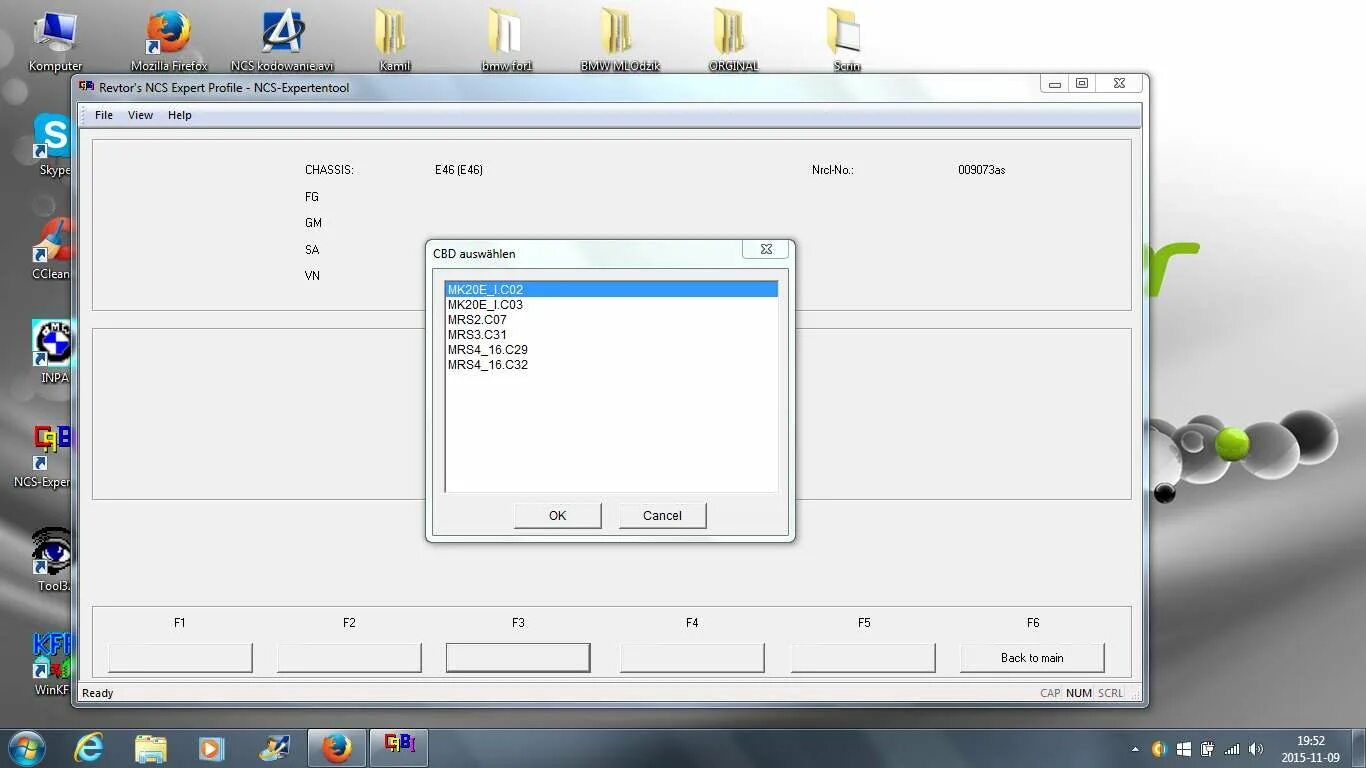The image size is (1366, 768).
Task: Select the BMW MLOdzik desktop folder
Action: click(x=619, y=40)
